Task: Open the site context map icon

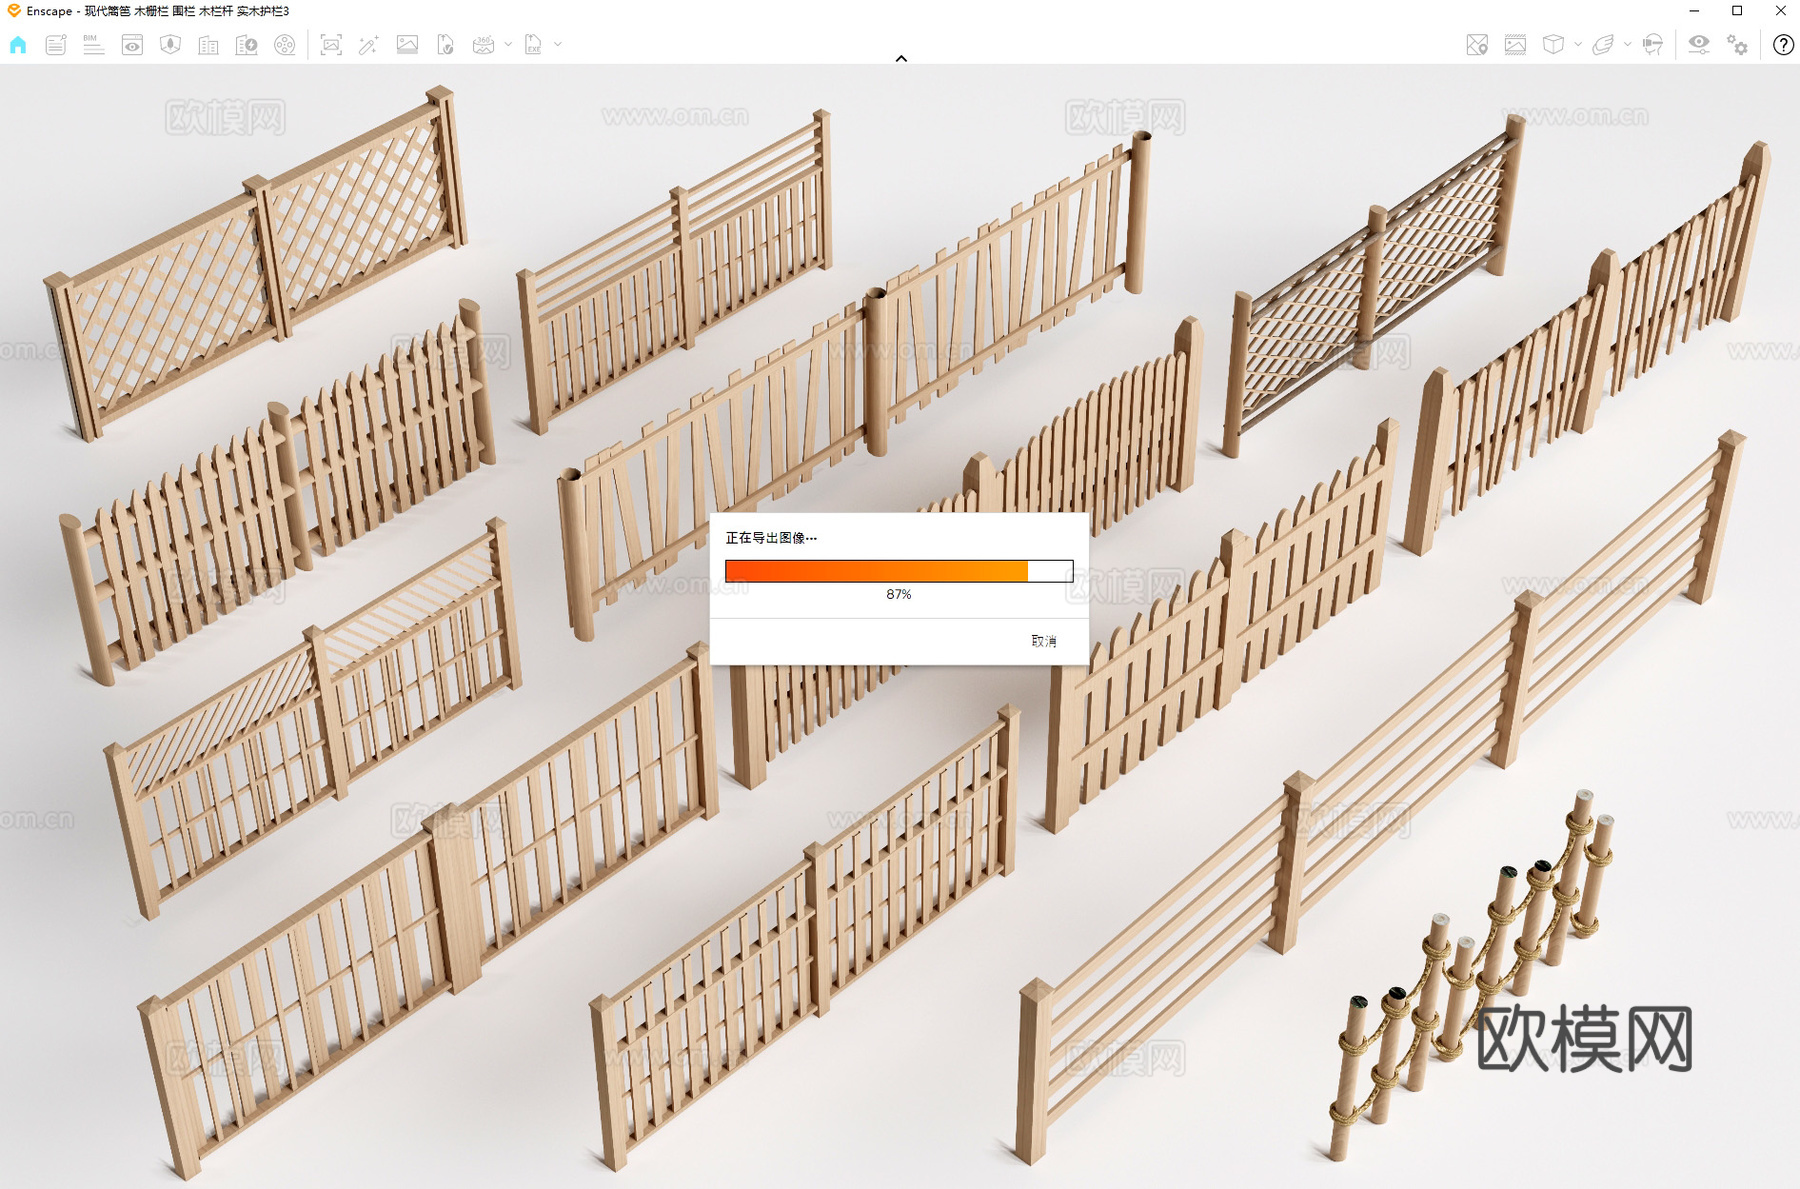Action: pyautogui.click(x=170, y=45)
